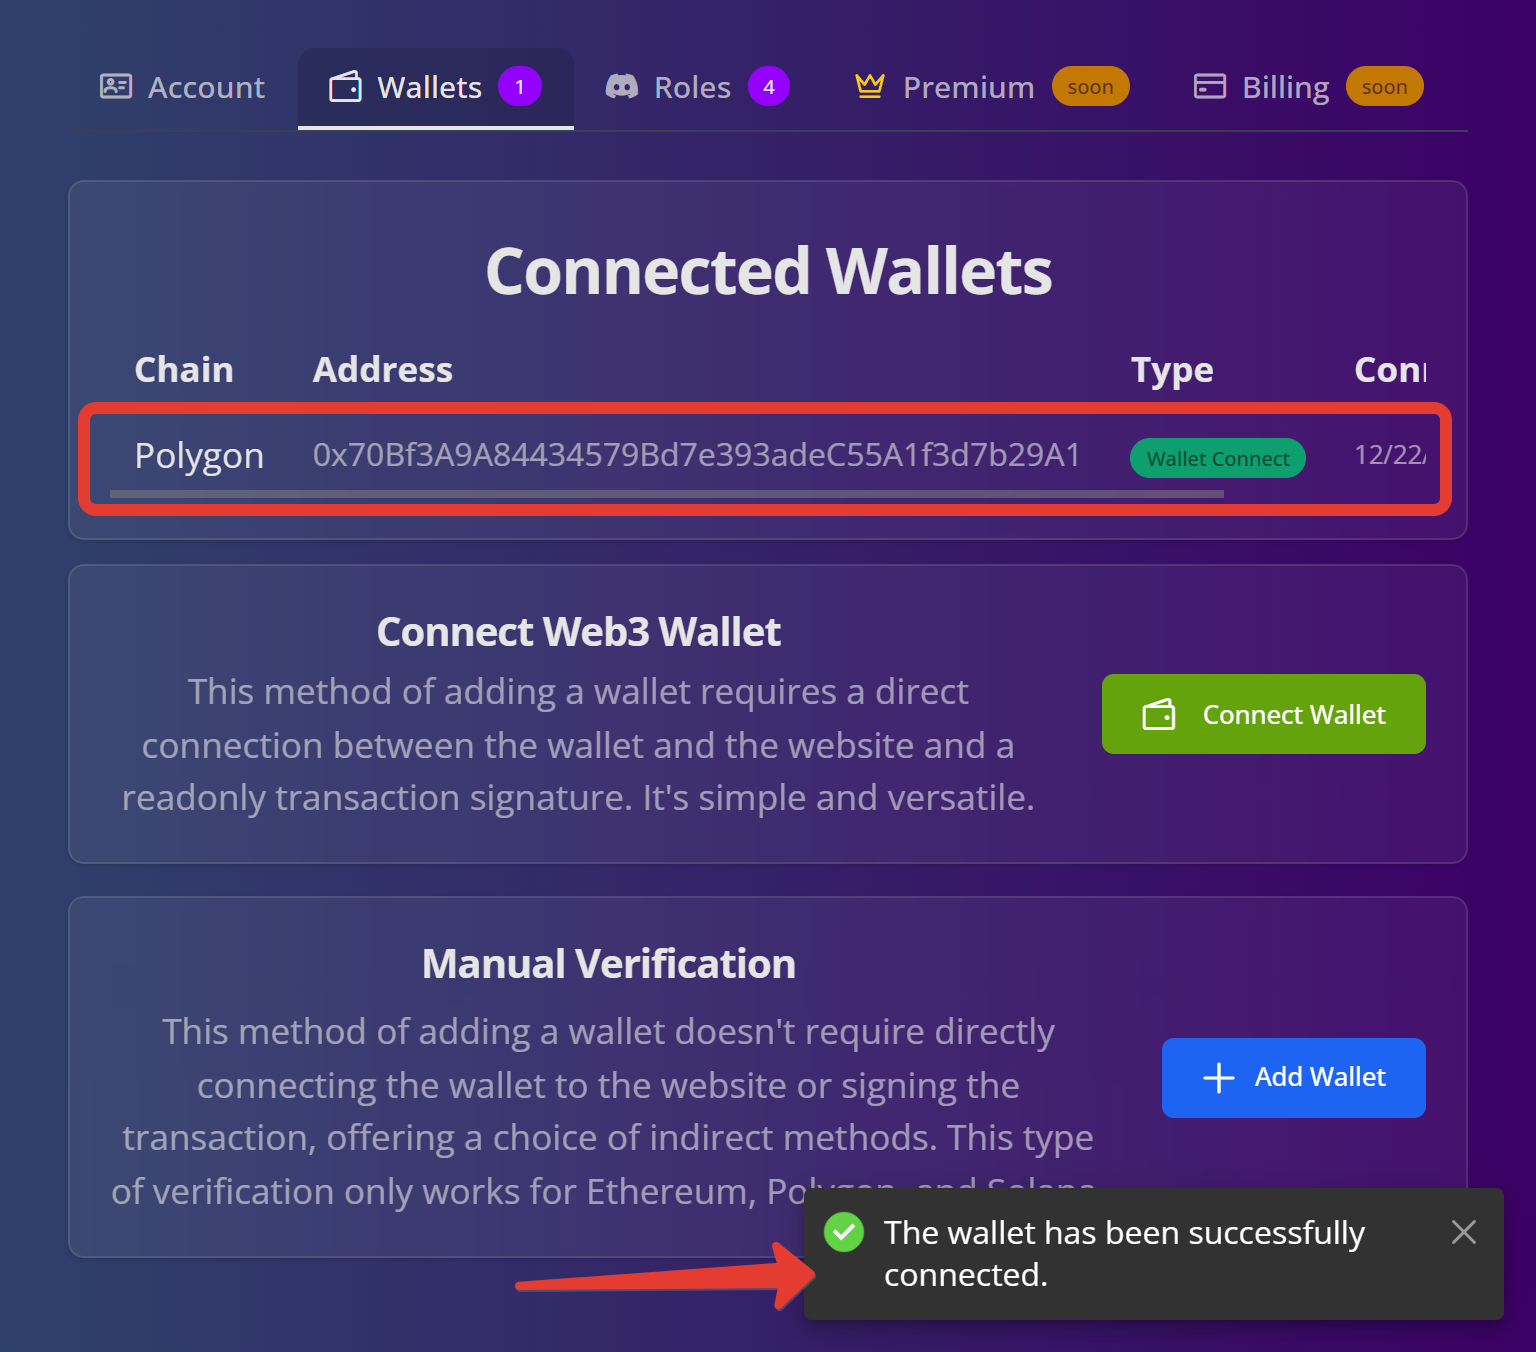Click the Billing credit card icon
Viewport: 1536px width, 1352px height.
point(1210,87)
